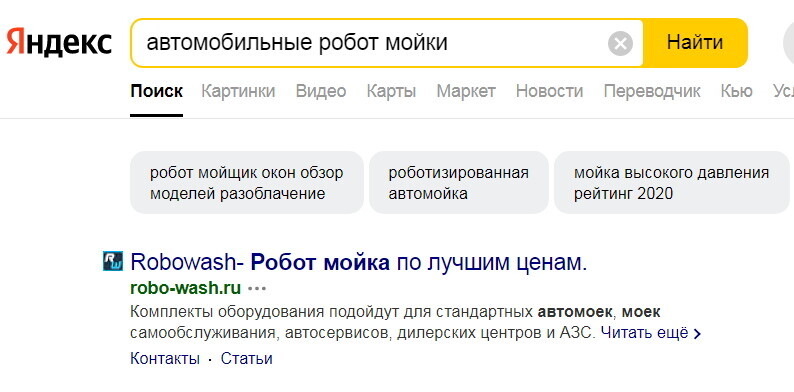Go to the Новости tab

[549, 91]
